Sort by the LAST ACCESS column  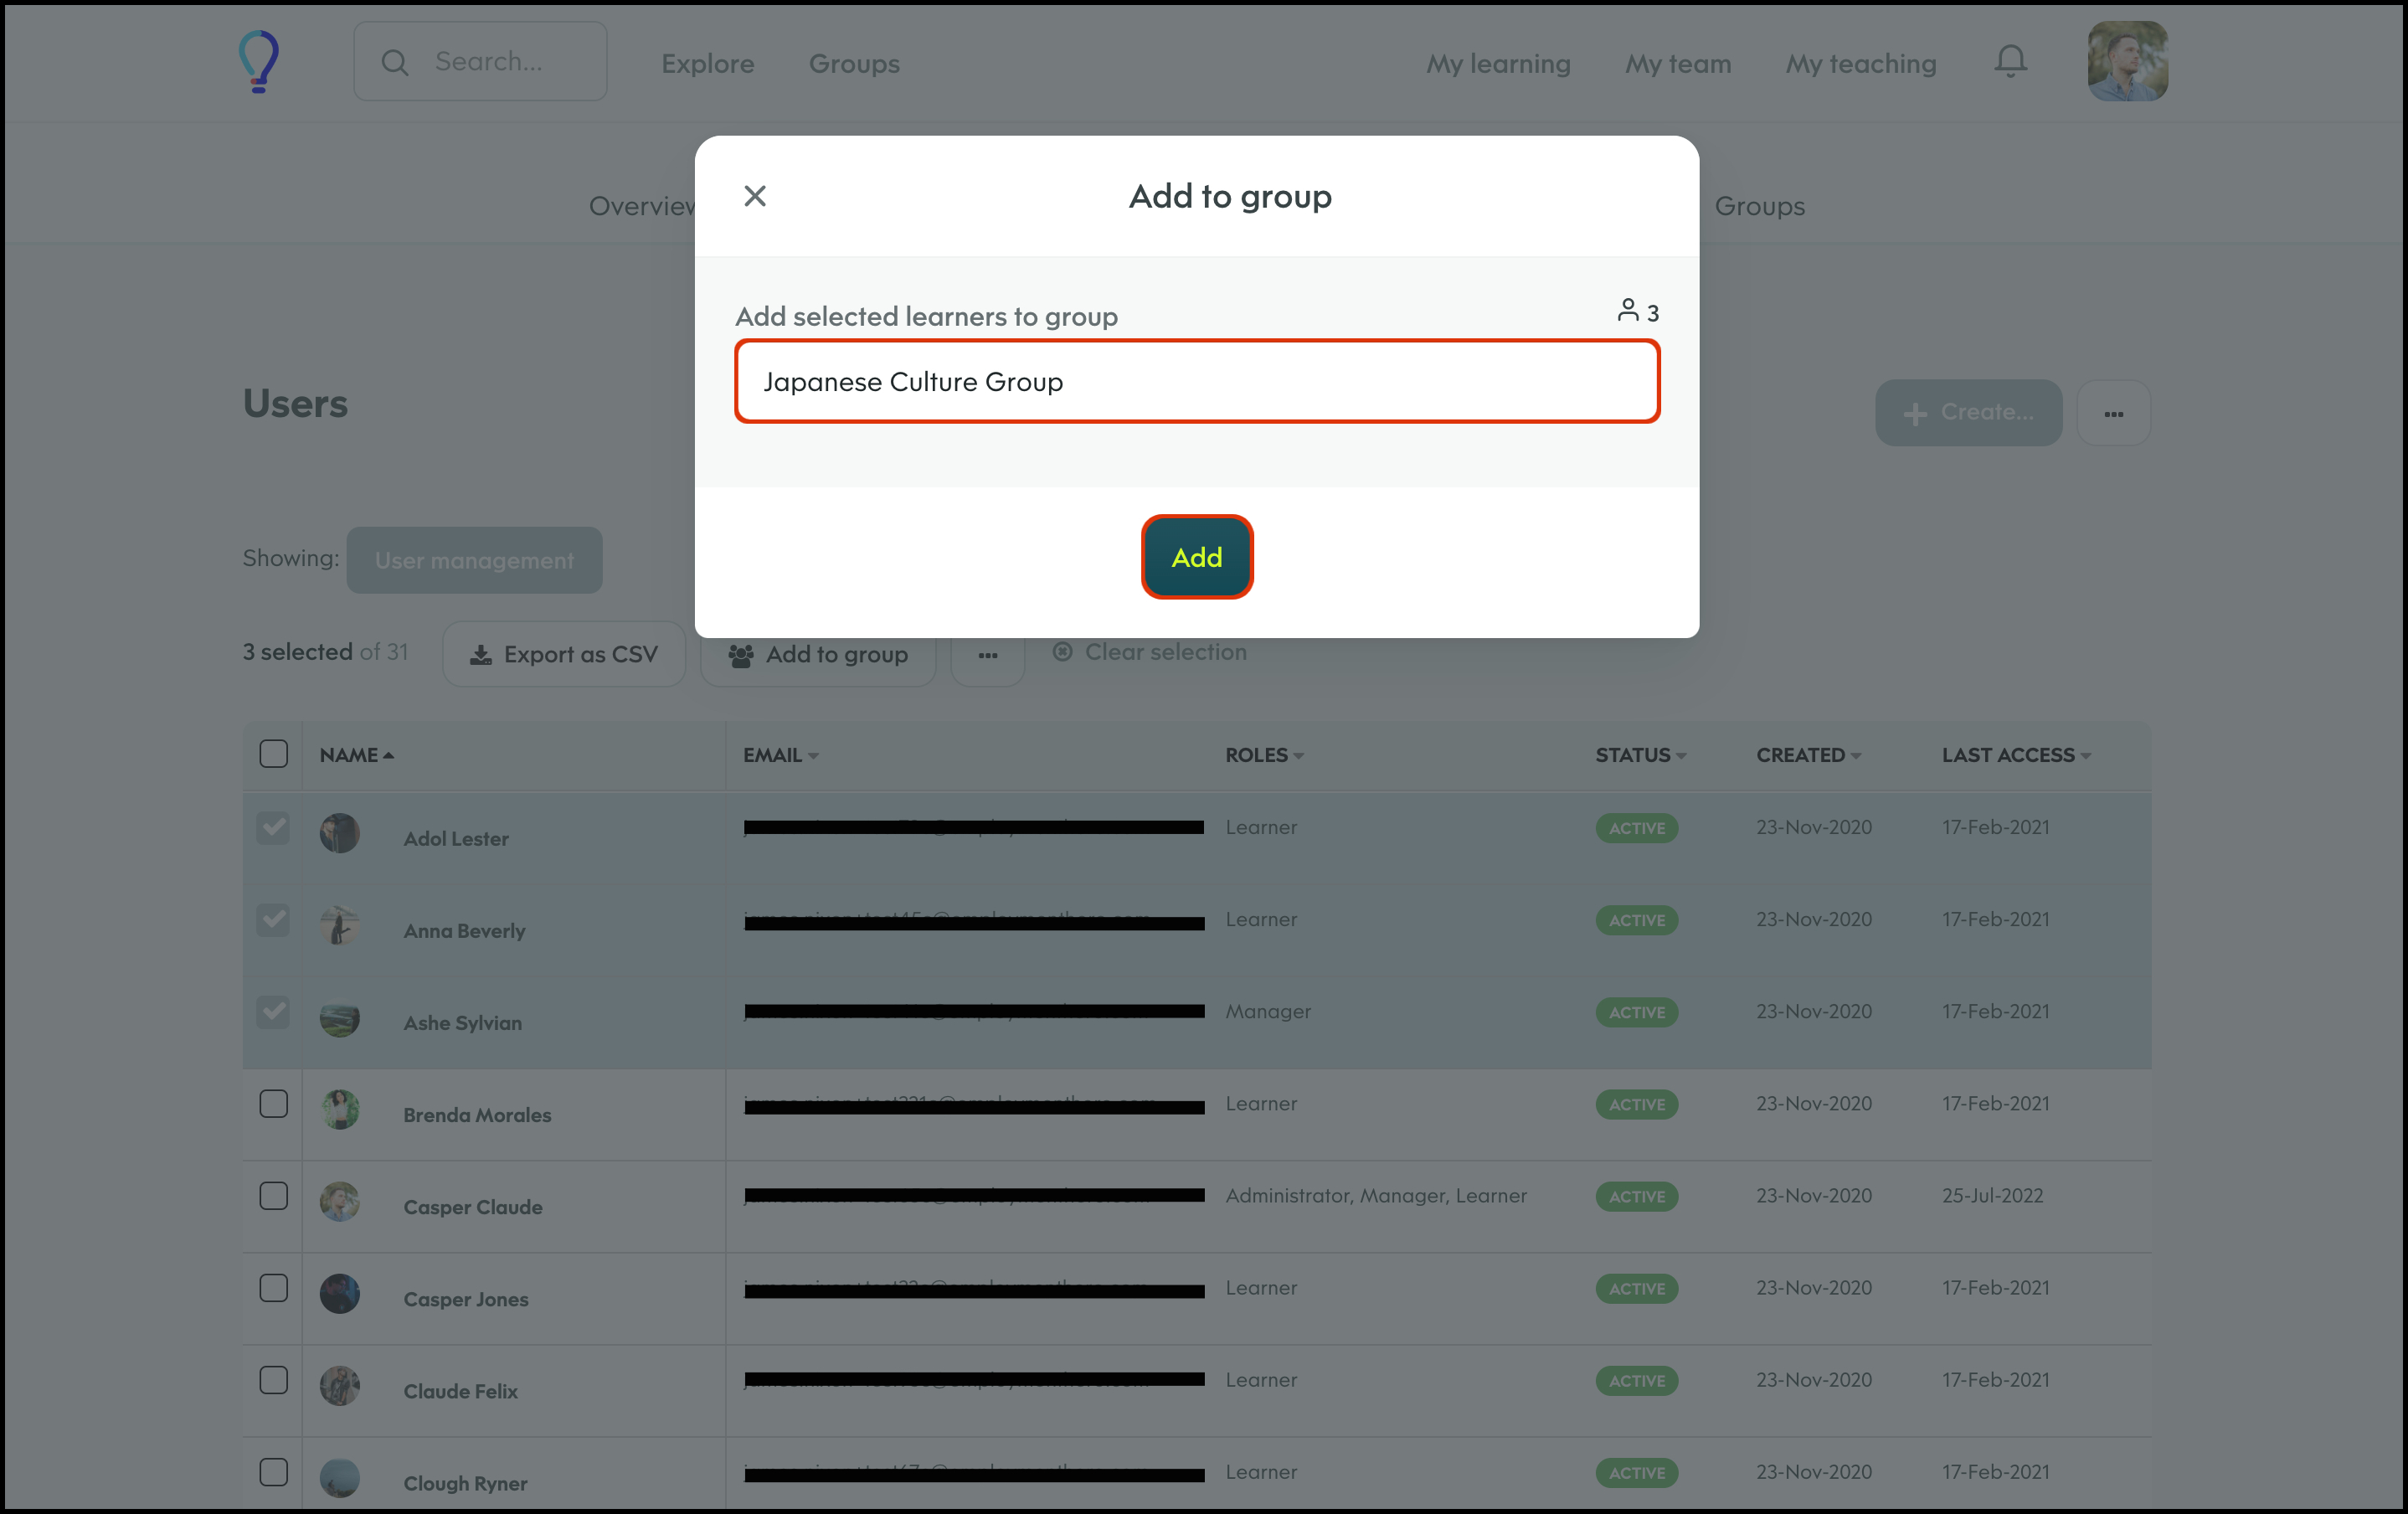[2016, 755]
